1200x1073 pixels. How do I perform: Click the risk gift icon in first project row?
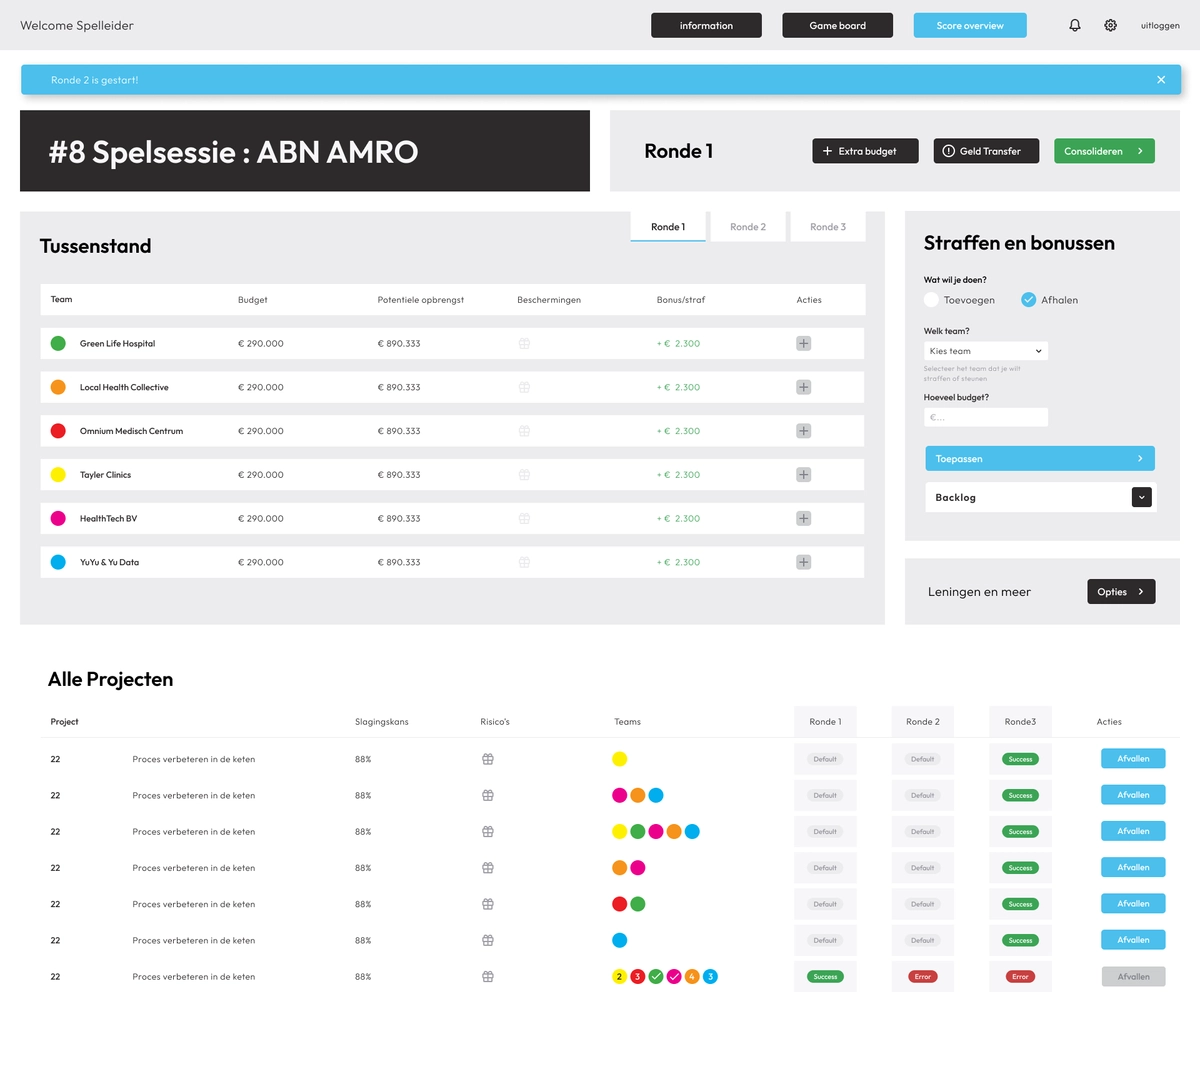pyautogui.click(x=488, y=759)
